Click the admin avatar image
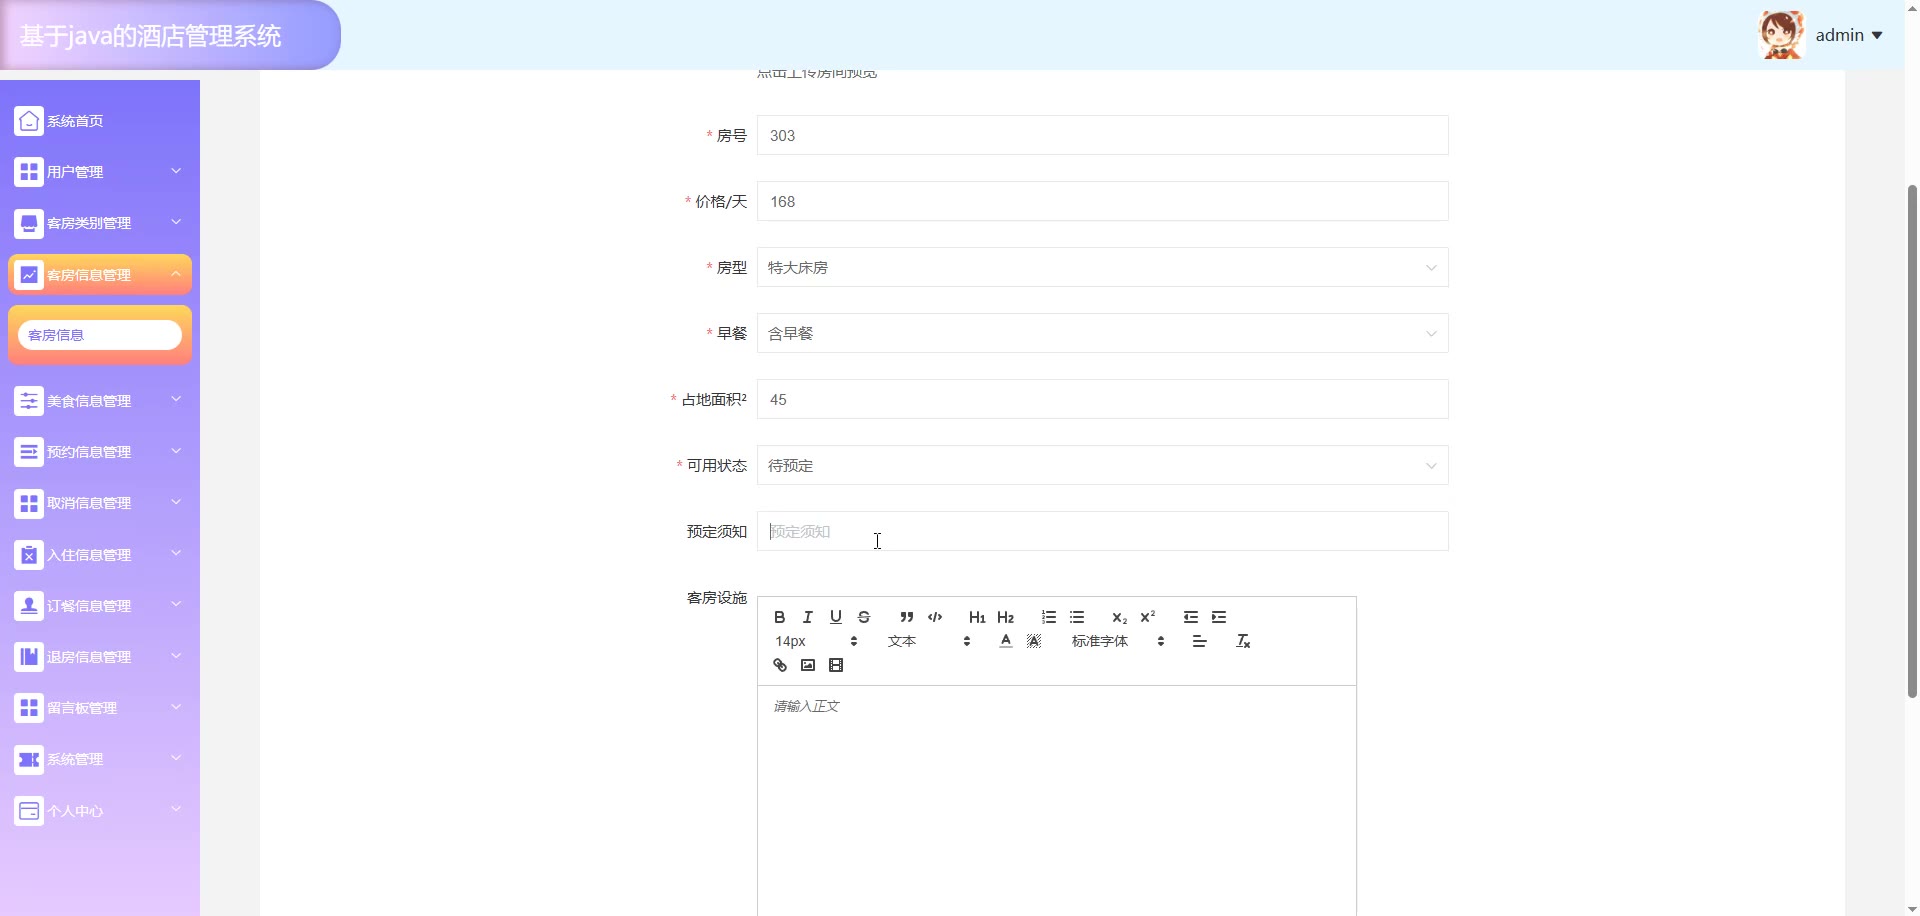The width and height of the screenshot is (1920, 916). click(1781, 35)
